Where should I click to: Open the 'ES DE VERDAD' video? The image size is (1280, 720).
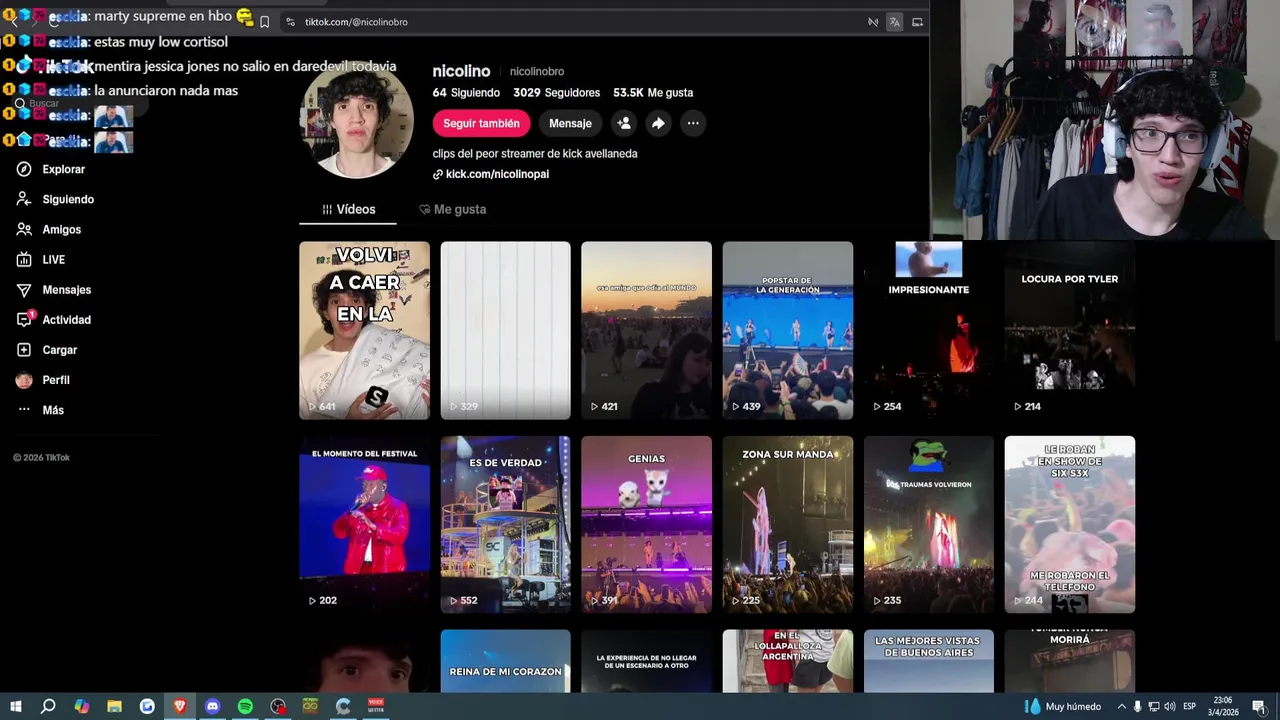pyautogui.click(x=505, y=524)
